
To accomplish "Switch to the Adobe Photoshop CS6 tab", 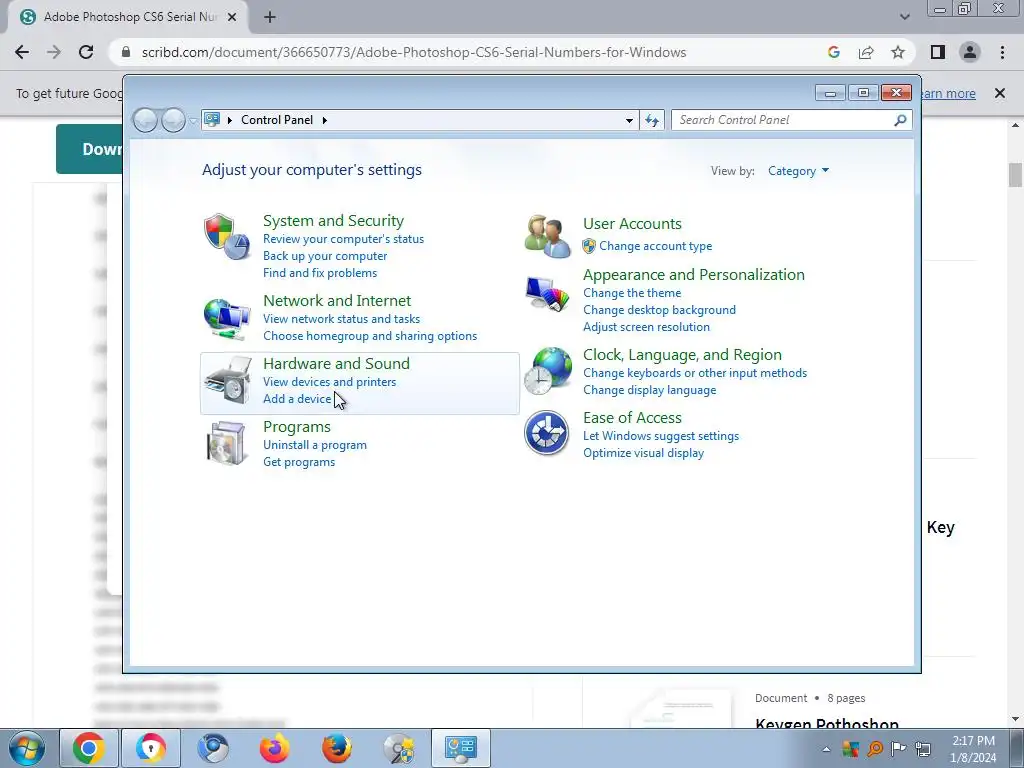I will pos(127,17).
